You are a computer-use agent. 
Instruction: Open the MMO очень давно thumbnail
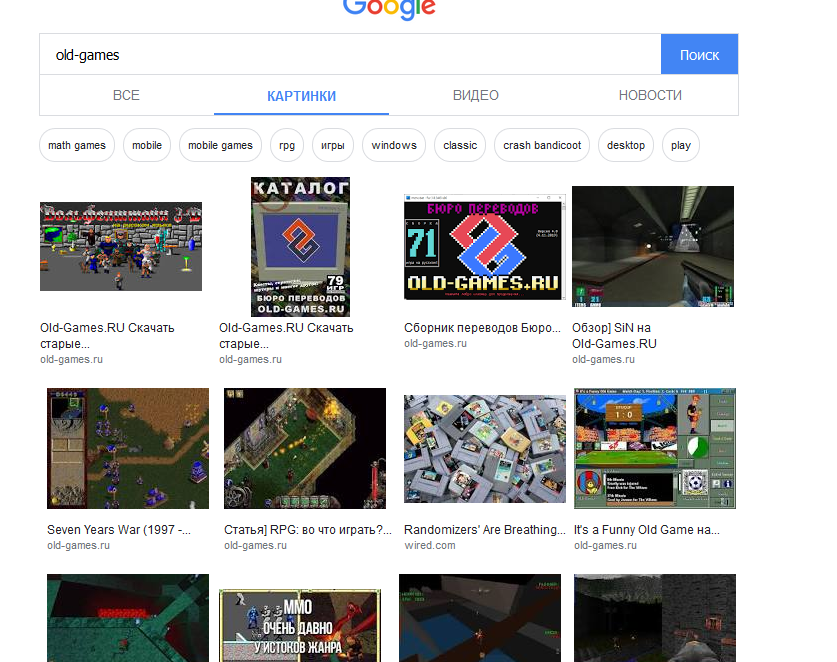[300, 626]
